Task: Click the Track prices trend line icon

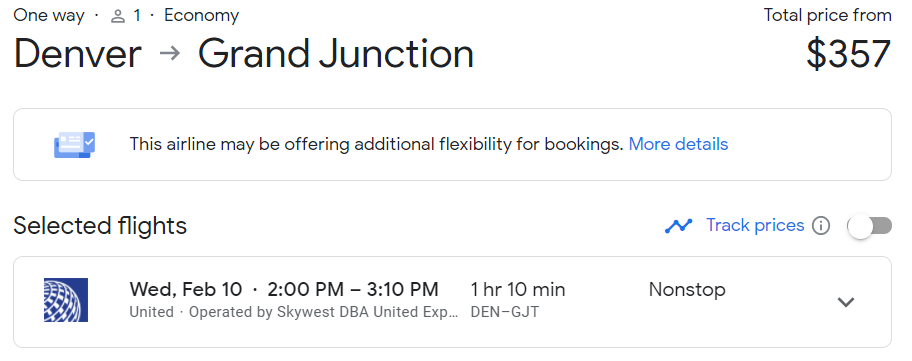Action: click(x=678, y=226)
